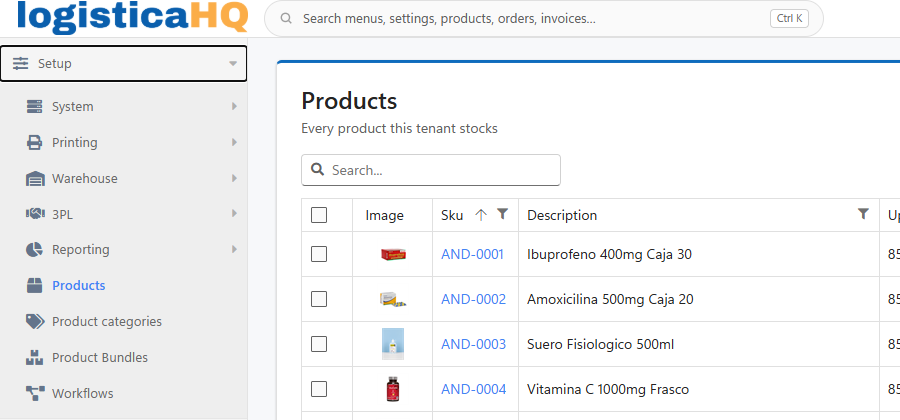The height and width of the screenshot is (420, 900).
Task: Click the 3PL handshake icon
Action: [35, 214]
